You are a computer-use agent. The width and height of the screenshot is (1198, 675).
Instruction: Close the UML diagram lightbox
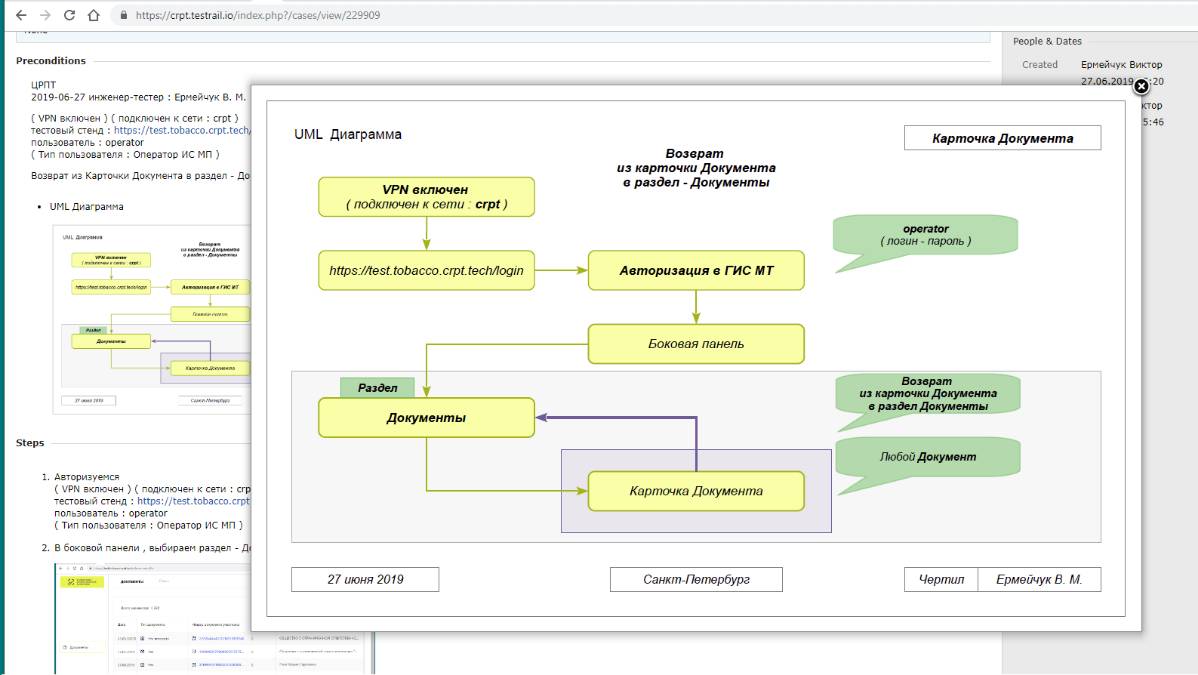[x=1141, y=87]
